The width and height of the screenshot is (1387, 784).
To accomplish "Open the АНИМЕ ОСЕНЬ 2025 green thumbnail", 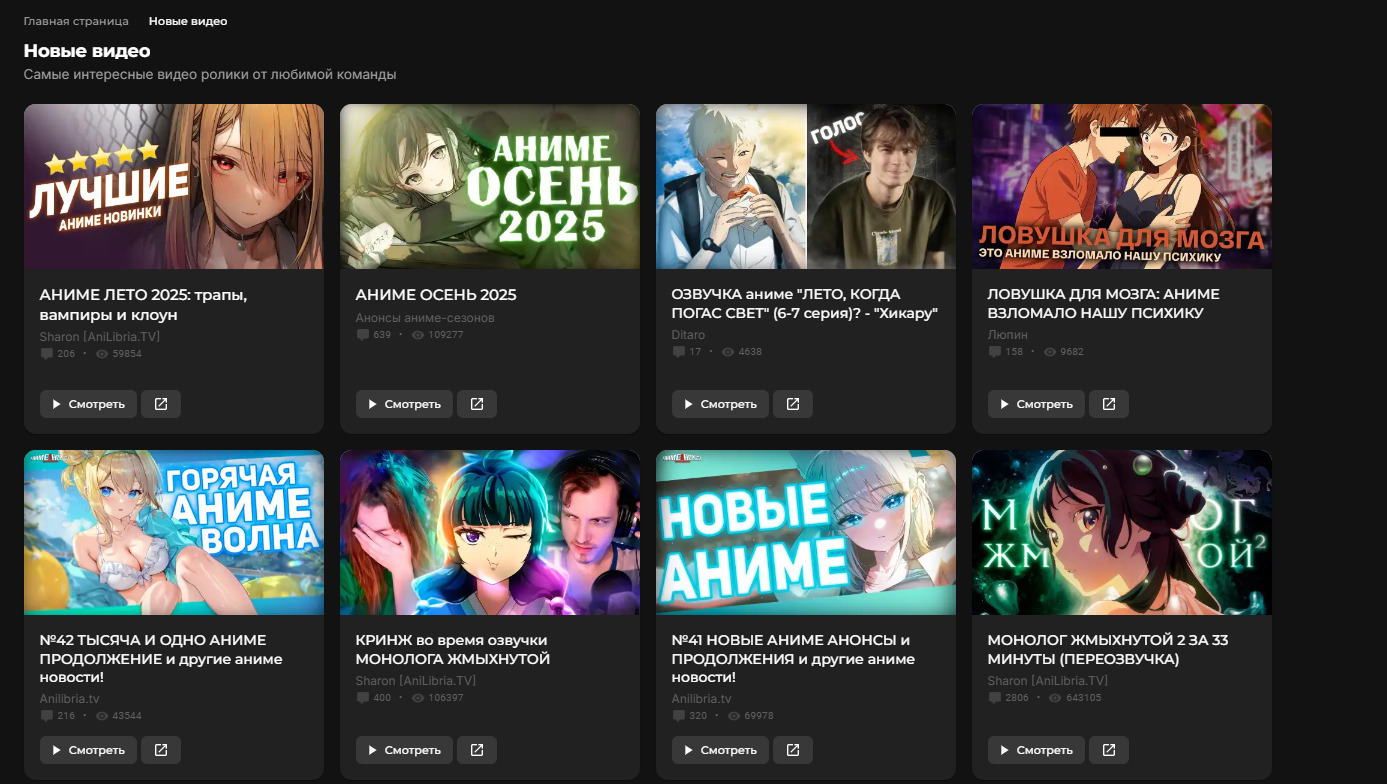I will point(489,186).
